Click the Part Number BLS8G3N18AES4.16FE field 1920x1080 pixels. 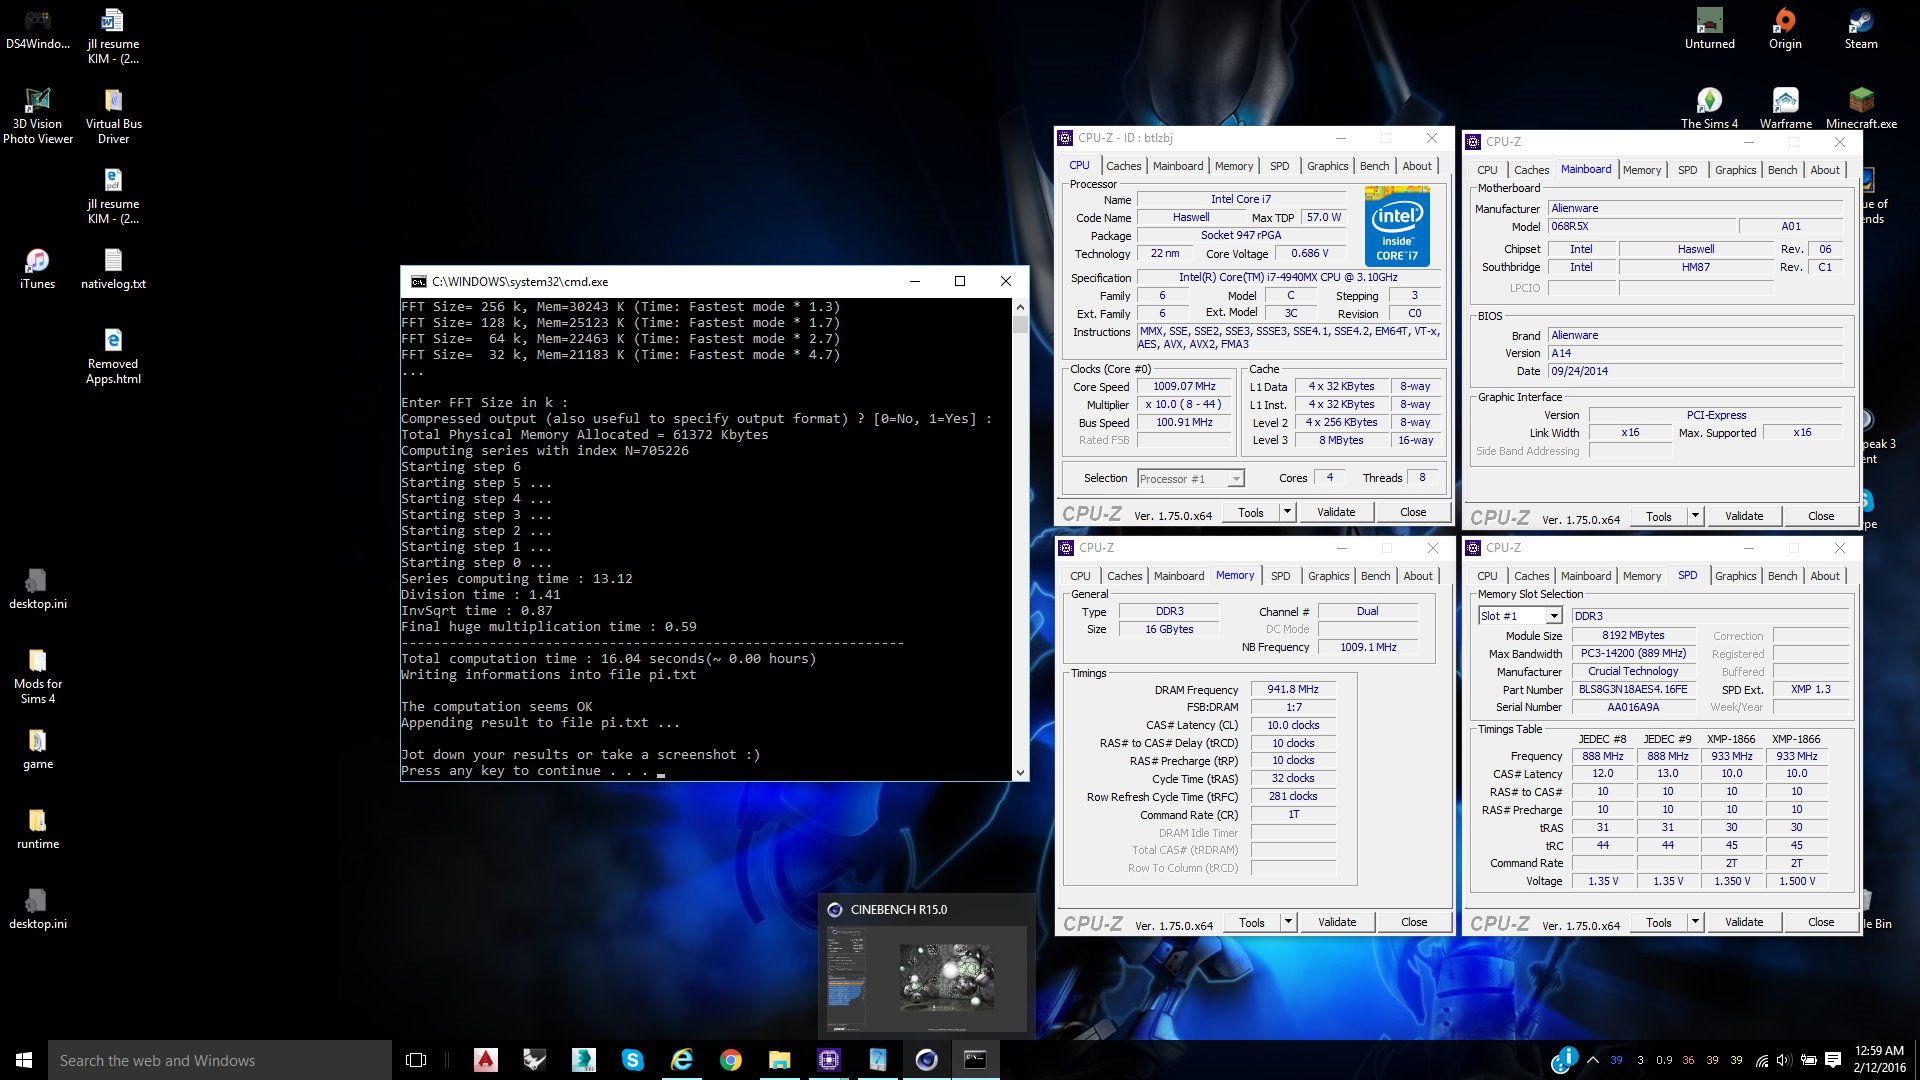[x=1633, y=689]
